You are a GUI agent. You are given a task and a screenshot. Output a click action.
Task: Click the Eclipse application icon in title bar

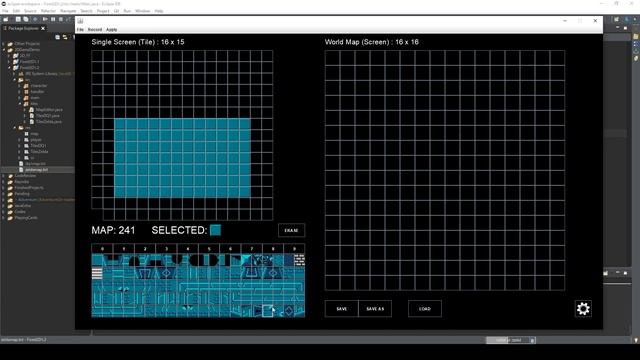4,4
